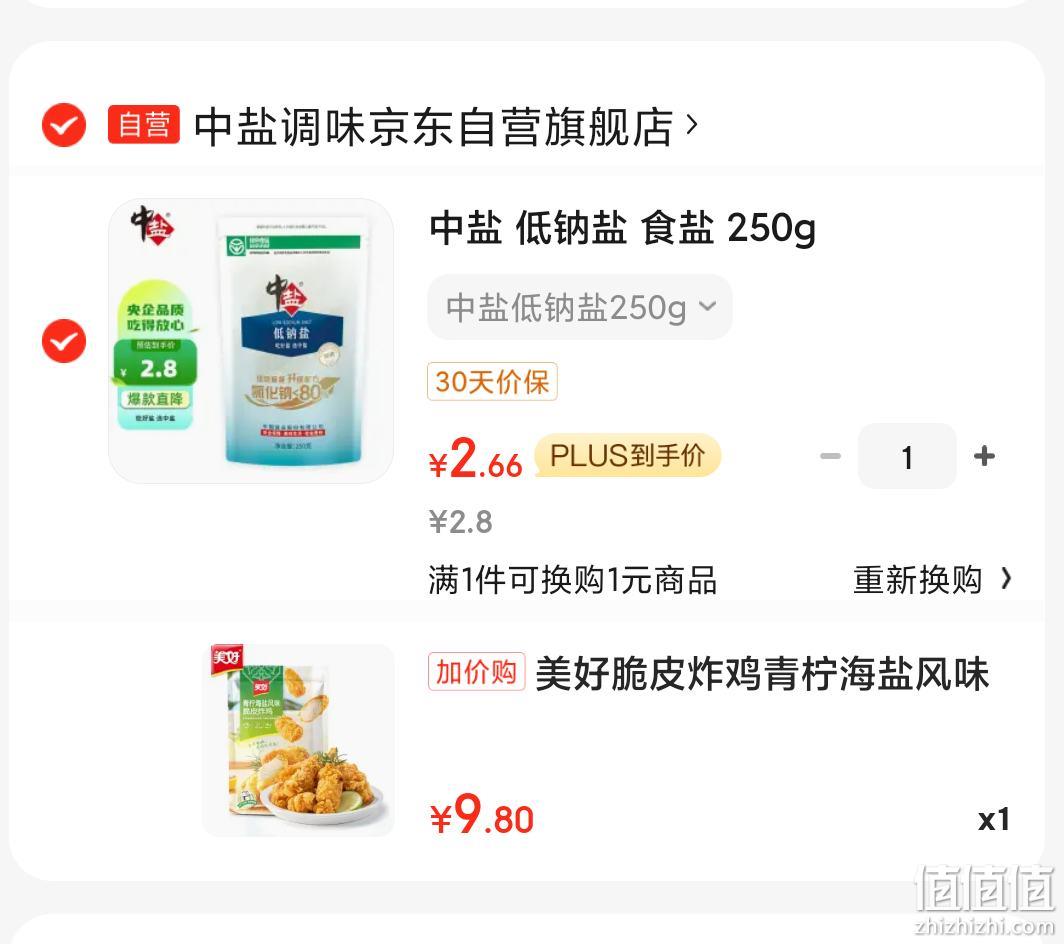Image resolution: width=1064 pixels, height=944 pixels.
Task: Deselect the 中盐 低钠盐 item checkbox
Action: (x=64, y=341)
